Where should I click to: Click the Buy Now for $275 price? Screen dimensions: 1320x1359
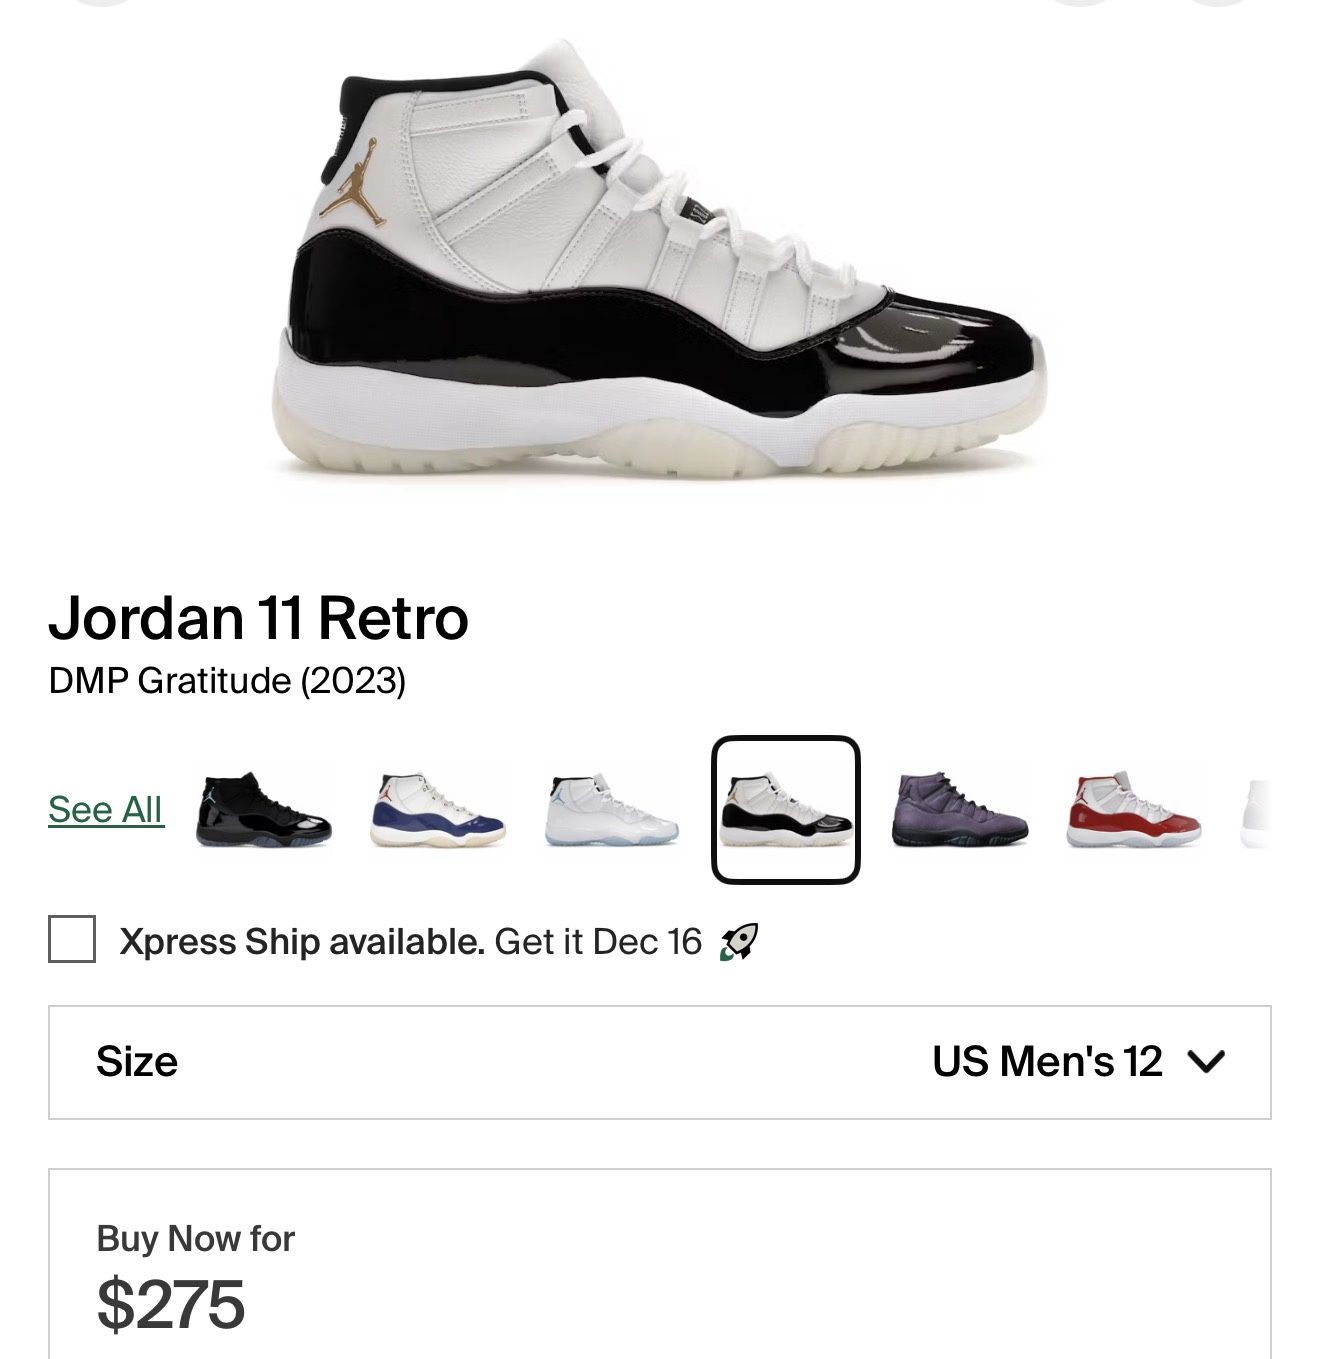click(x=171, y=1304)
